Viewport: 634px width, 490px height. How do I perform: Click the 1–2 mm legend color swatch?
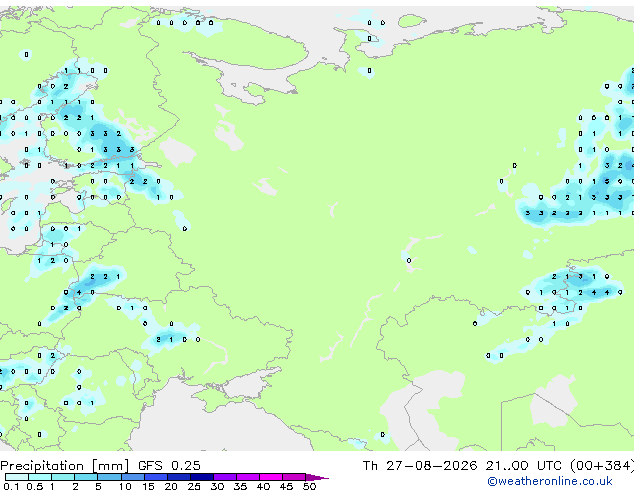coord(63,477)
